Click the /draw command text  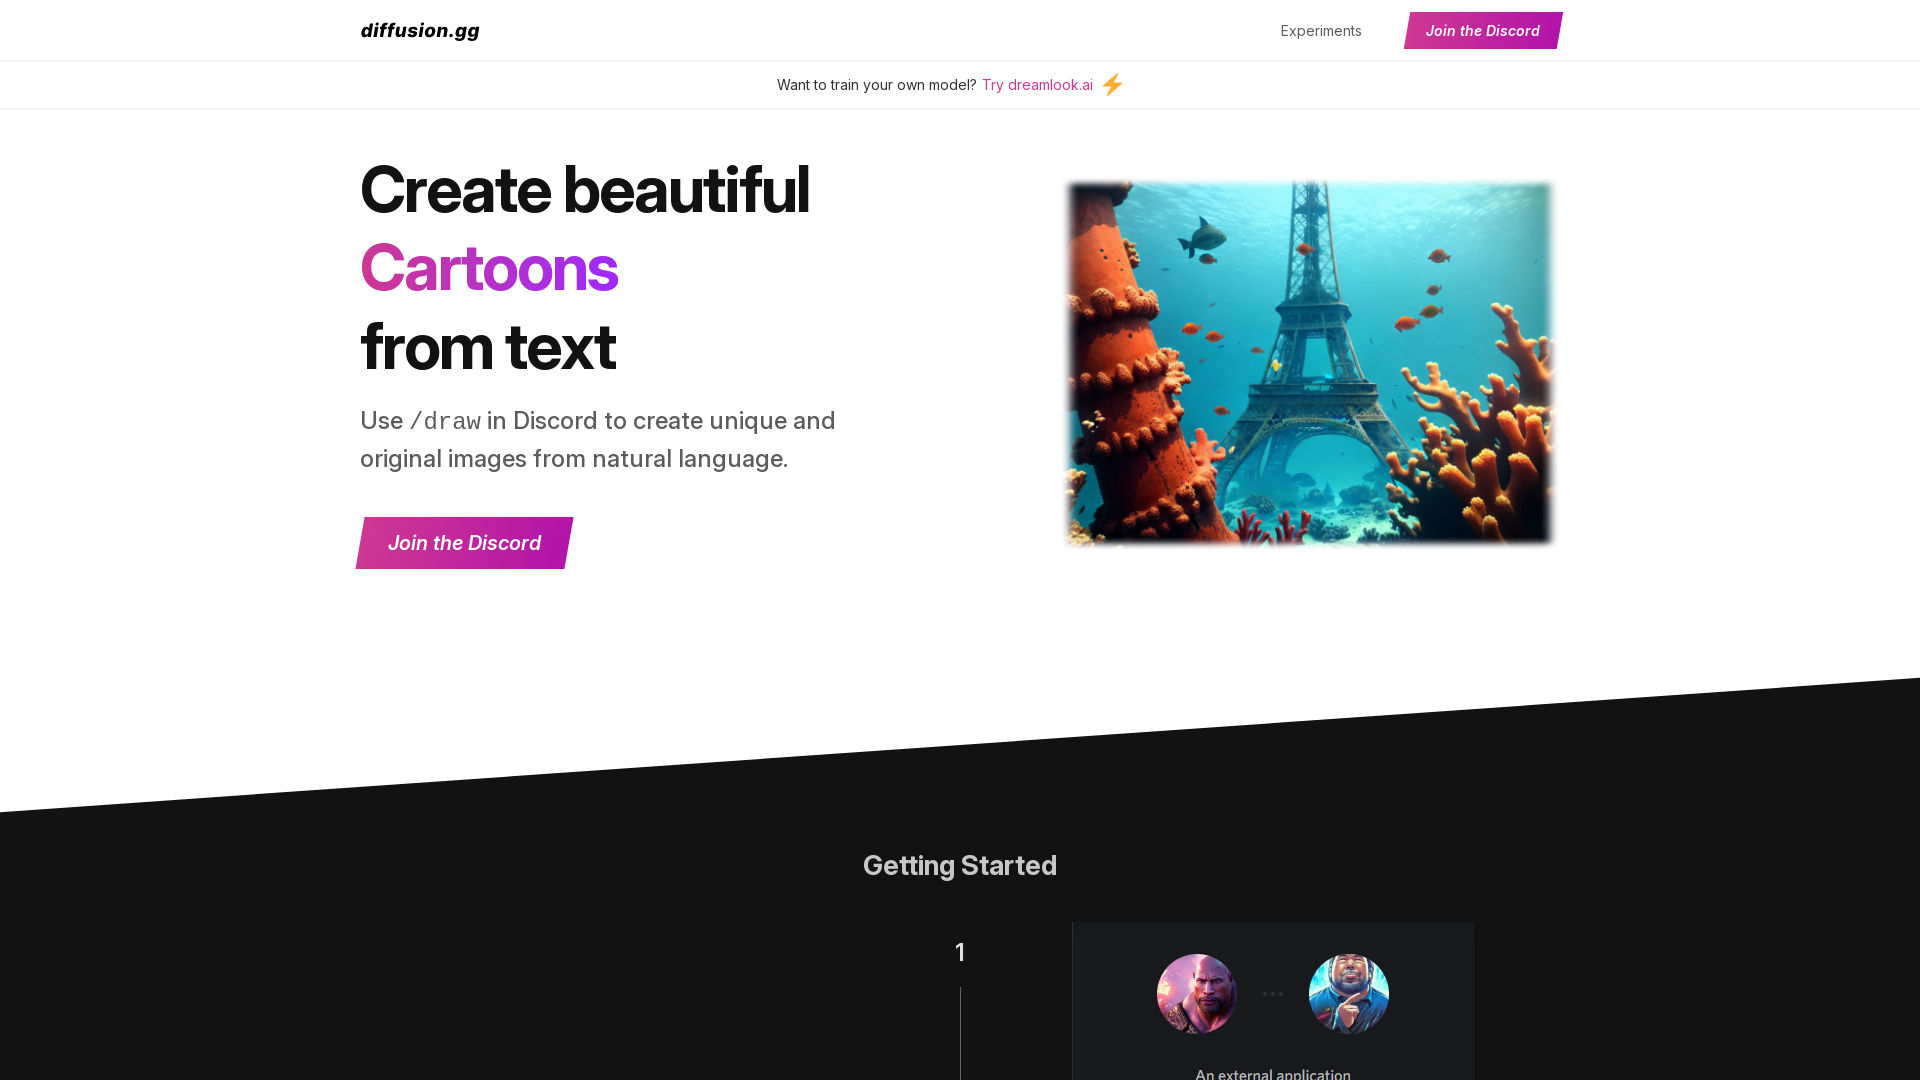[445, 421]
